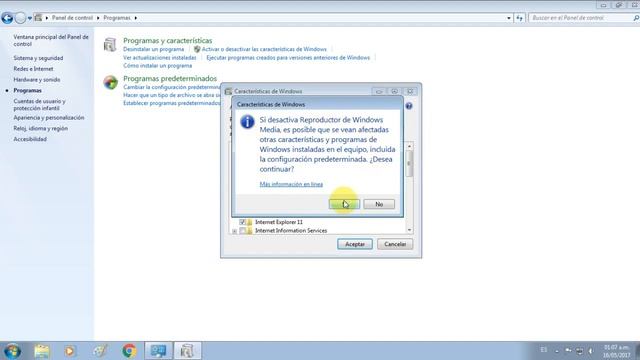The height and width of the screenshot is (360, 640).
Task: Click the Cómo instalar un programa link
Action: (158, 66)
